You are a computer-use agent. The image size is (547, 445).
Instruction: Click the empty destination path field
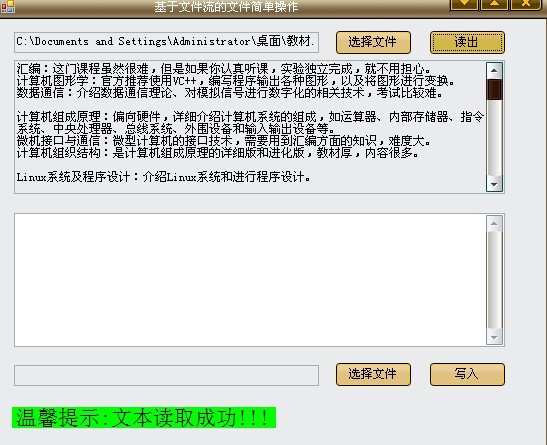click(166, 375)
